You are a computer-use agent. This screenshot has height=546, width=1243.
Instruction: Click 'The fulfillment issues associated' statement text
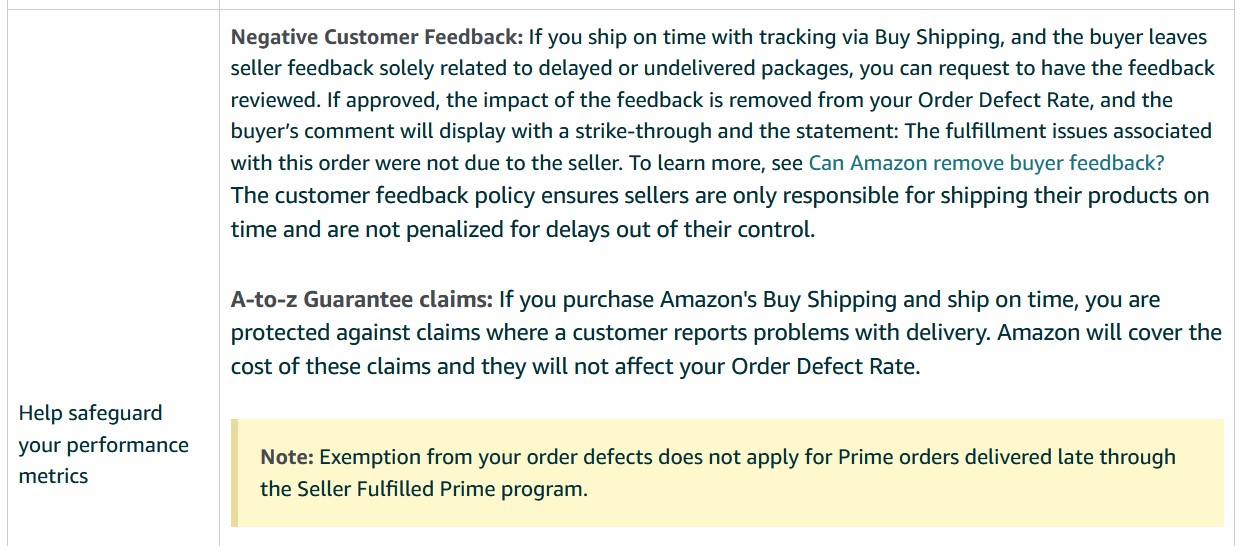1043,132
